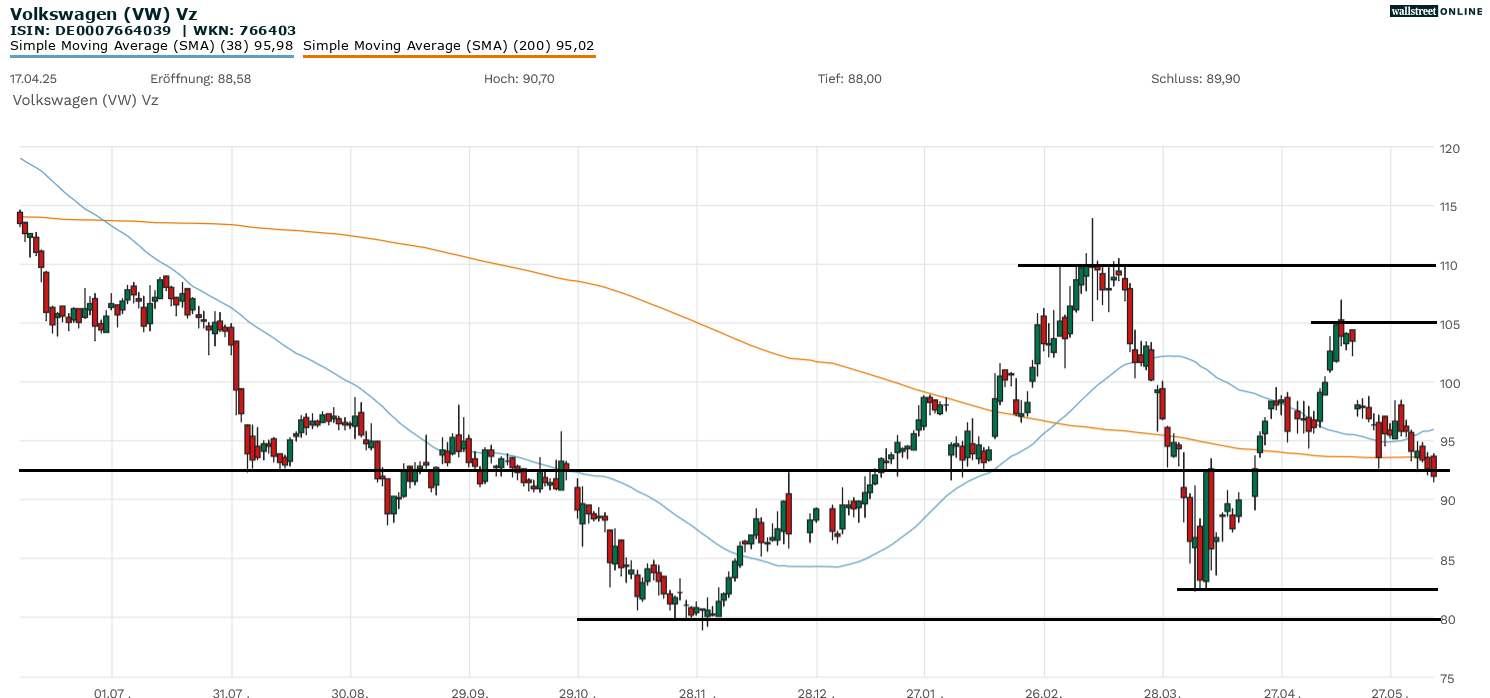Click the Volkswagen (VW) Vz series label

(x=85, y=100)
